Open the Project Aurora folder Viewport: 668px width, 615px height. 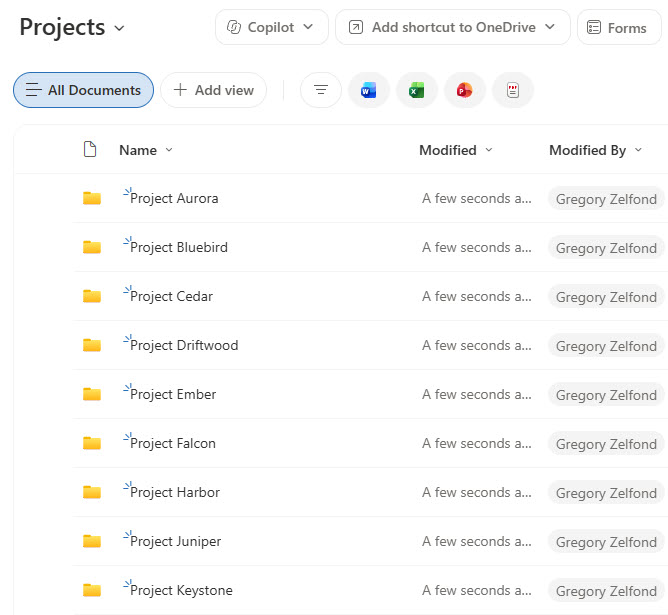[x=174, y=198]
